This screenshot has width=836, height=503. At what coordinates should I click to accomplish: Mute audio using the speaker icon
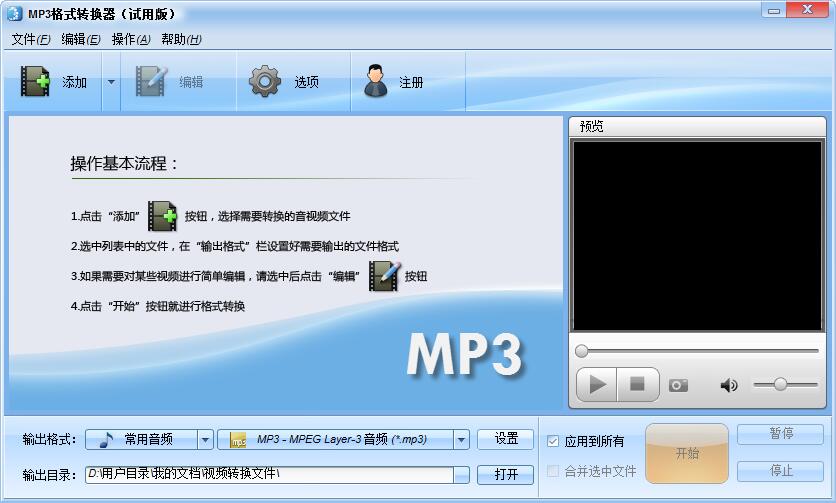(x=729, y=385)
